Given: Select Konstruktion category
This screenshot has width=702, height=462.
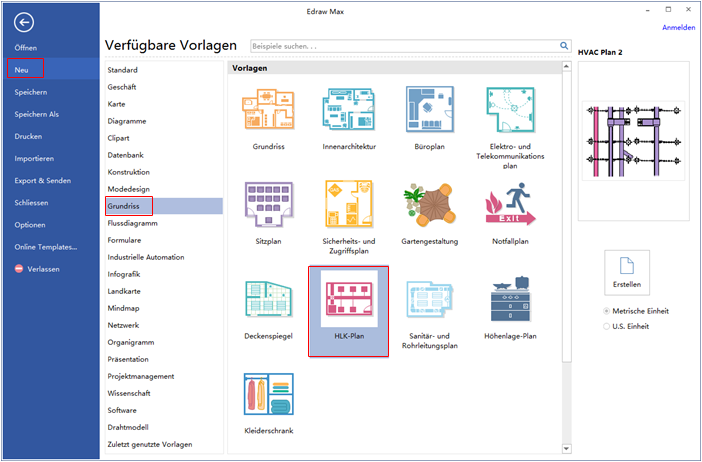Looking at the screenshot, I should pyautogui.click(x=128, y=172).
